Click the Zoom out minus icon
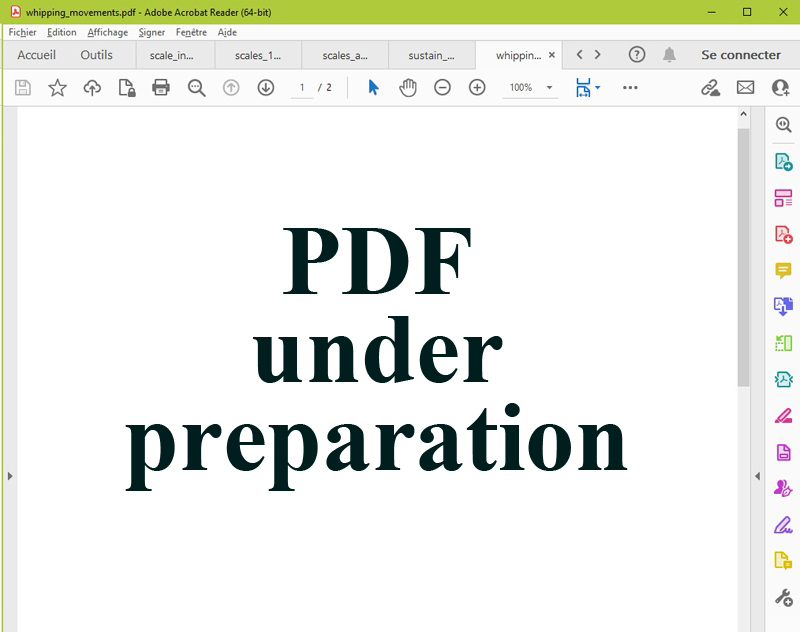The image size is (800, 632). coord(442,88)
